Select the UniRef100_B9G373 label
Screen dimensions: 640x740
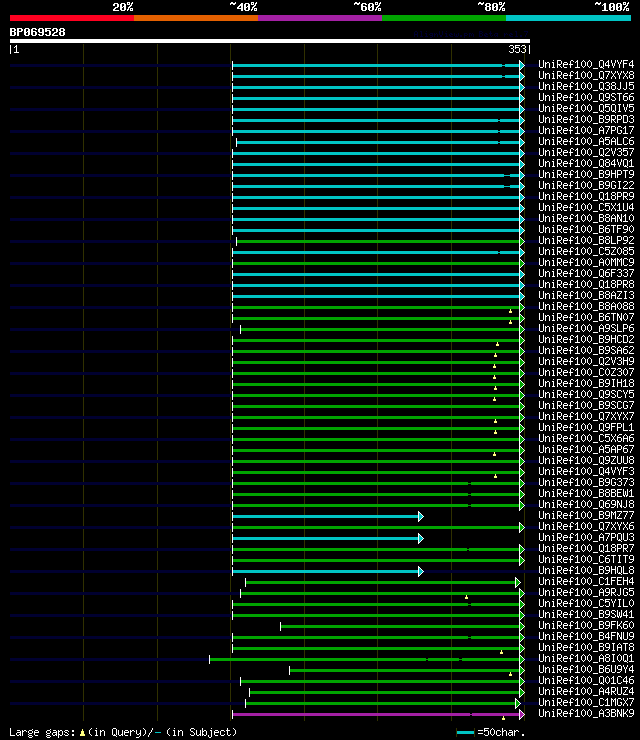[x=586, y=482]
